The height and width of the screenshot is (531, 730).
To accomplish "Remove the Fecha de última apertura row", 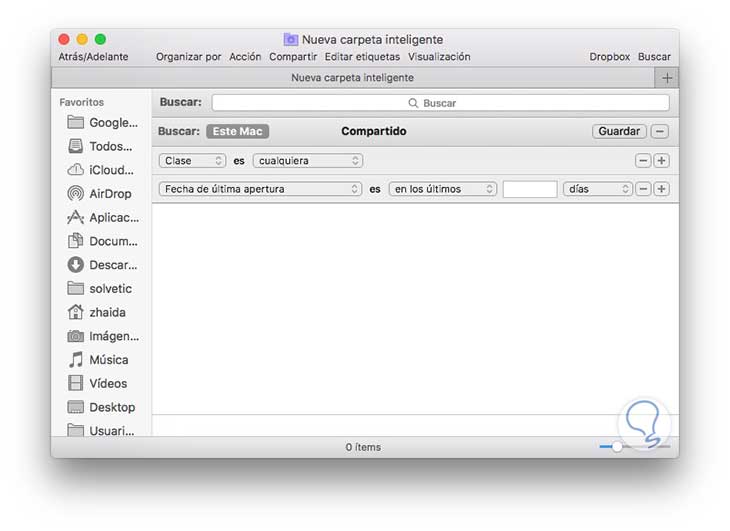I will [643, 189].
